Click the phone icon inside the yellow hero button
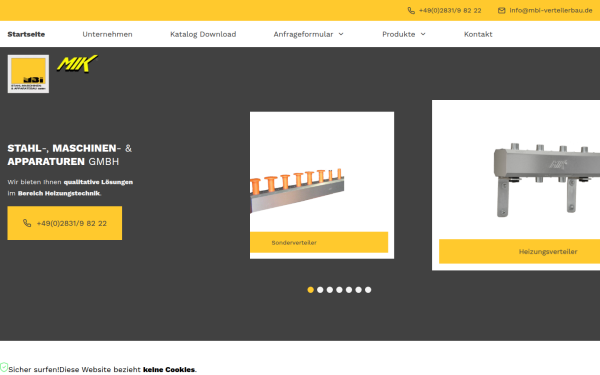The height and width of the screenshot is (375, 600). 27,223
